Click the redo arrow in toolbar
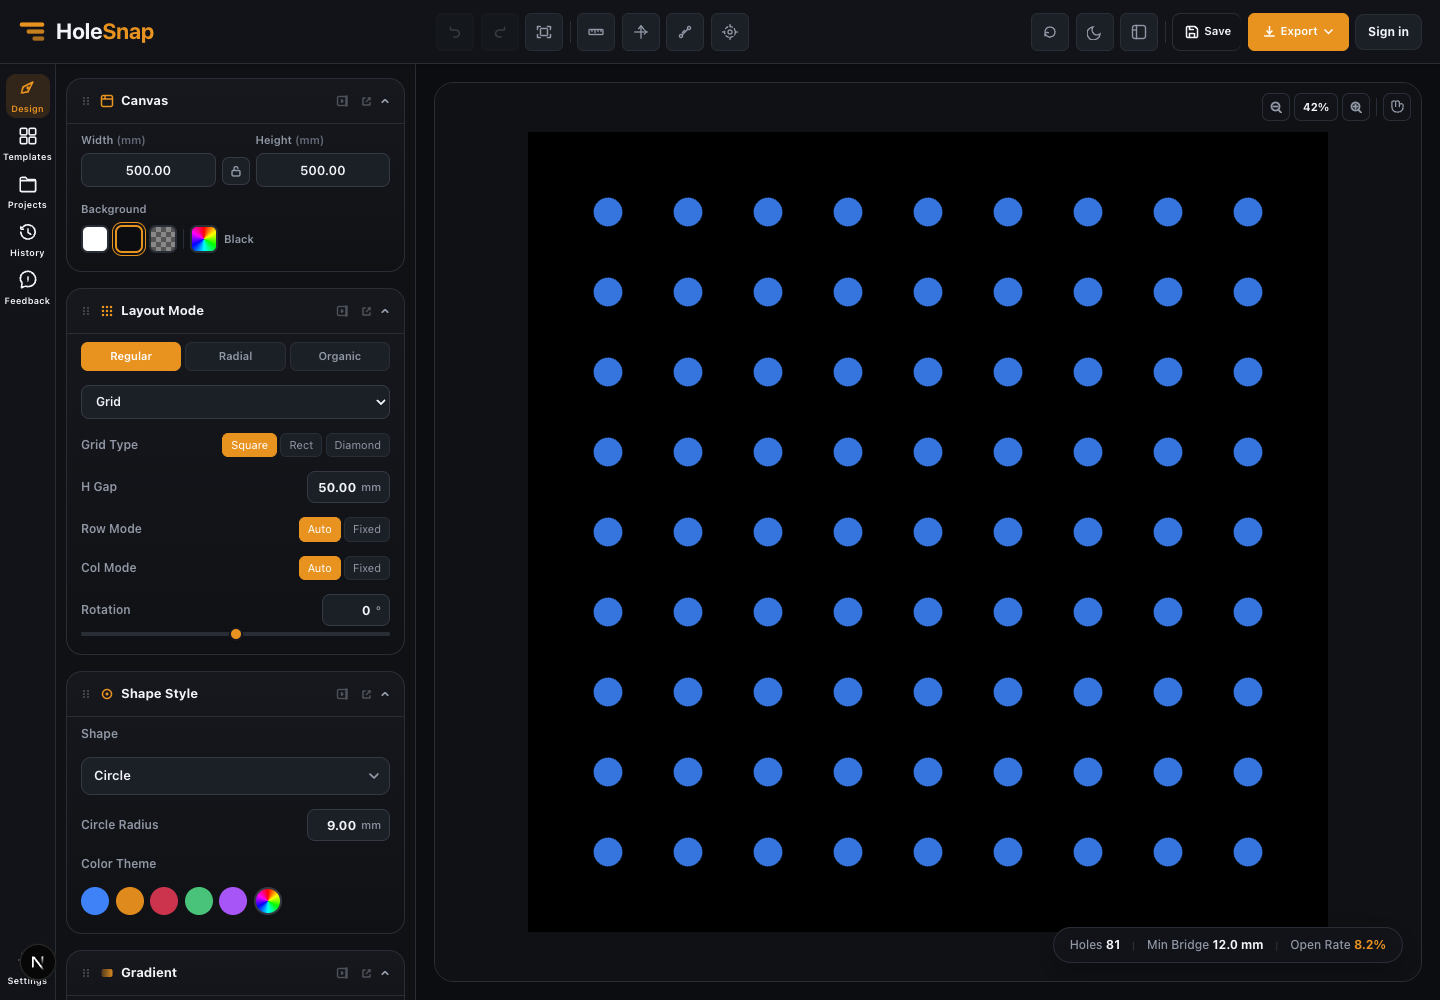Viewport: 1440px width, 1000px height. [x=500, y=32]
